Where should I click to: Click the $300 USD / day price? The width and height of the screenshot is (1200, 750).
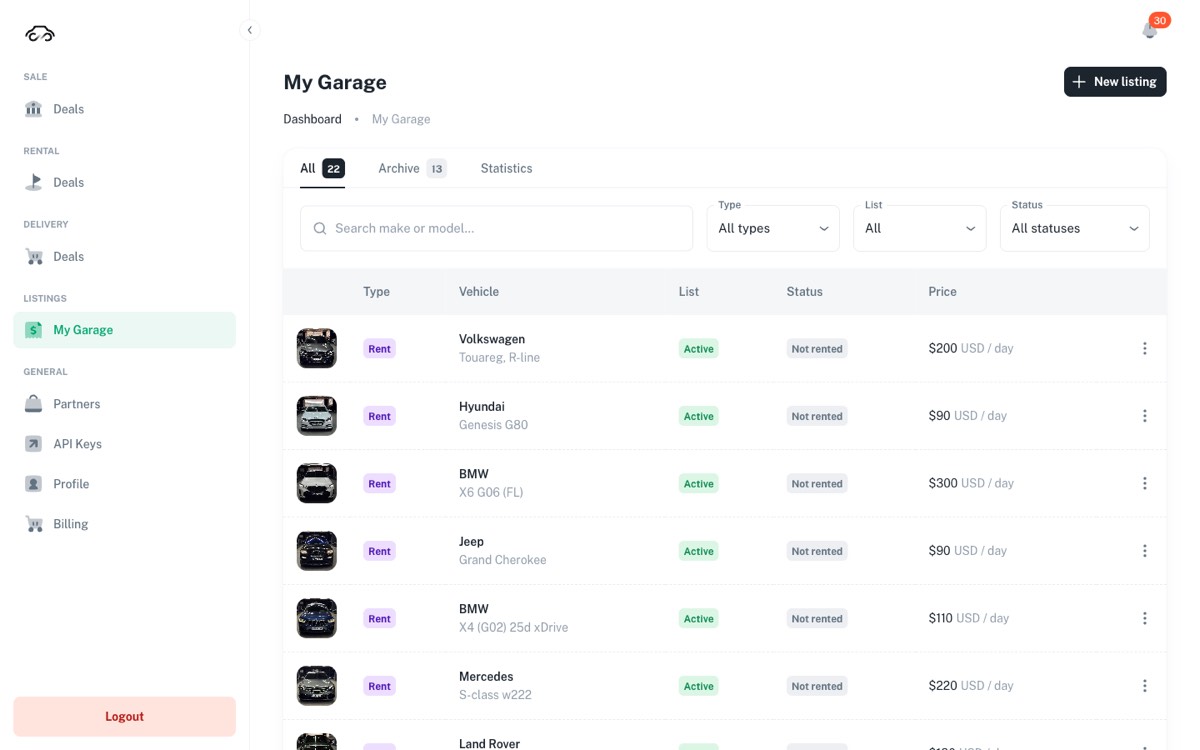(971, 484)
